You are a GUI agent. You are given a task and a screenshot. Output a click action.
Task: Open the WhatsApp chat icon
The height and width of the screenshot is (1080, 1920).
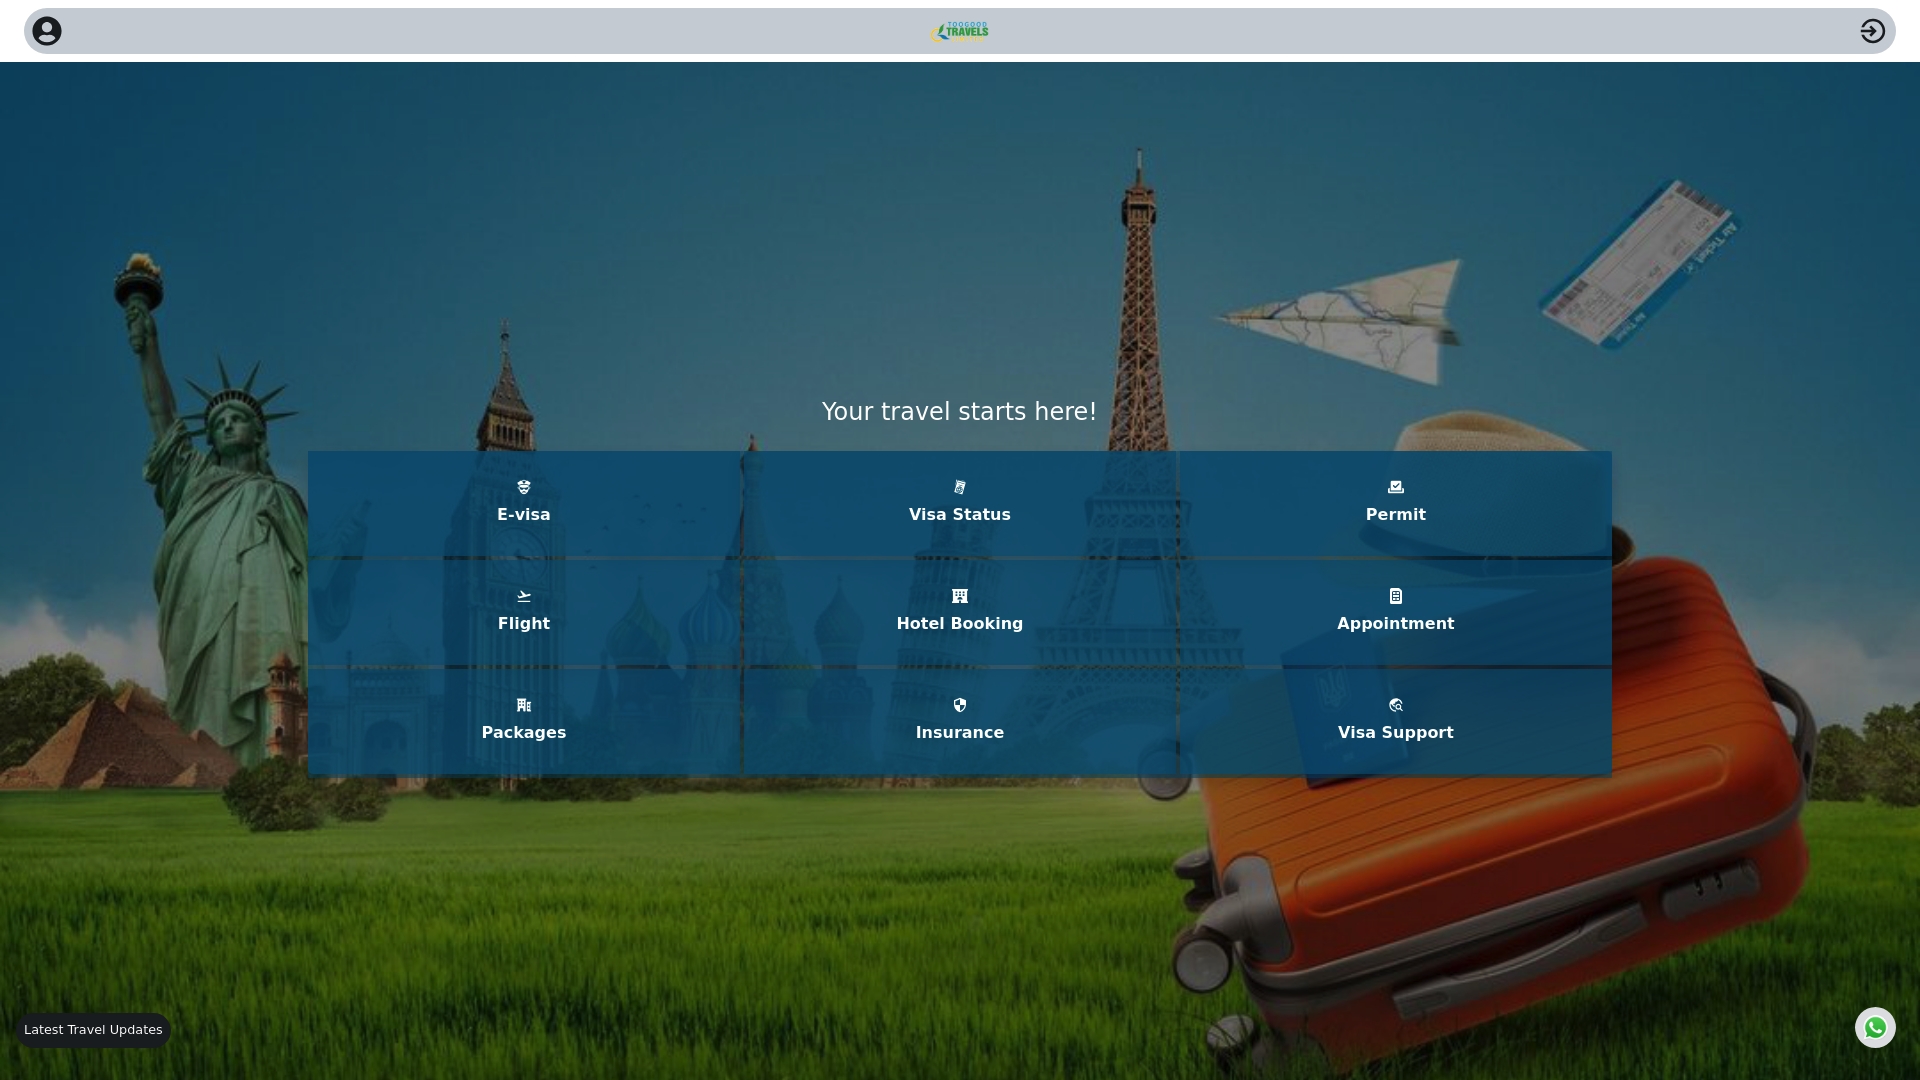[1875, 1027]
